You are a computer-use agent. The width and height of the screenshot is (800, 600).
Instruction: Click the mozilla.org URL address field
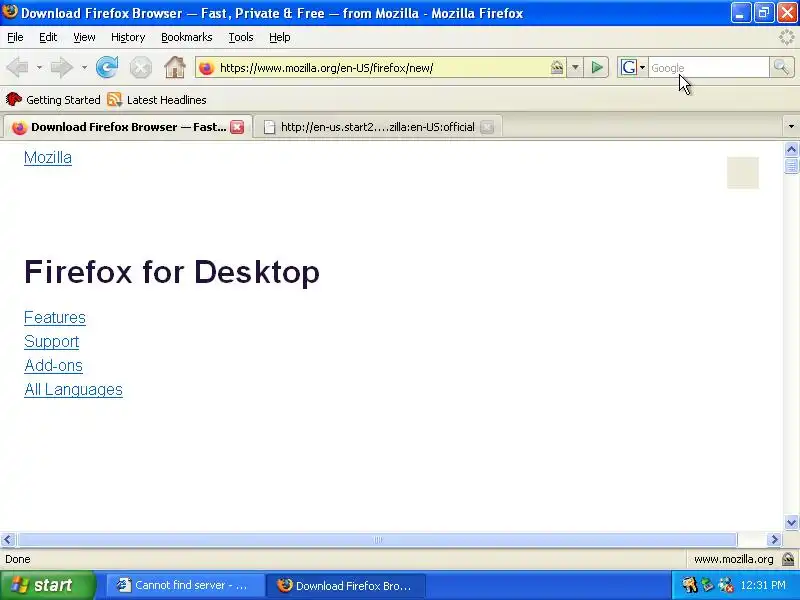tap(382, 68)
